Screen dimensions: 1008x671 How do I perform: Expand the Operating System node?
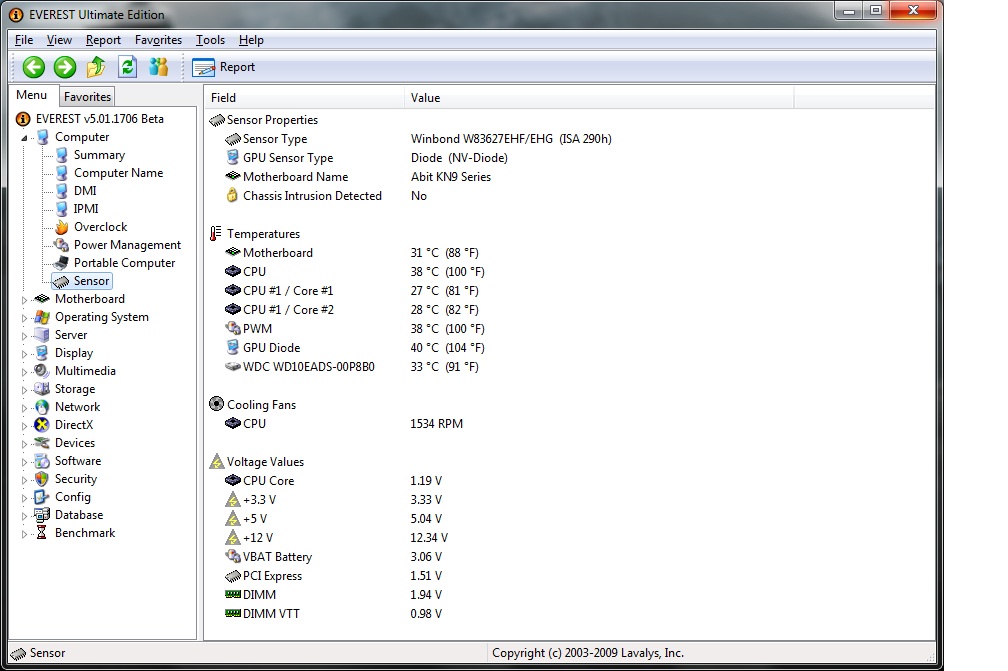(x=24, y=318)
